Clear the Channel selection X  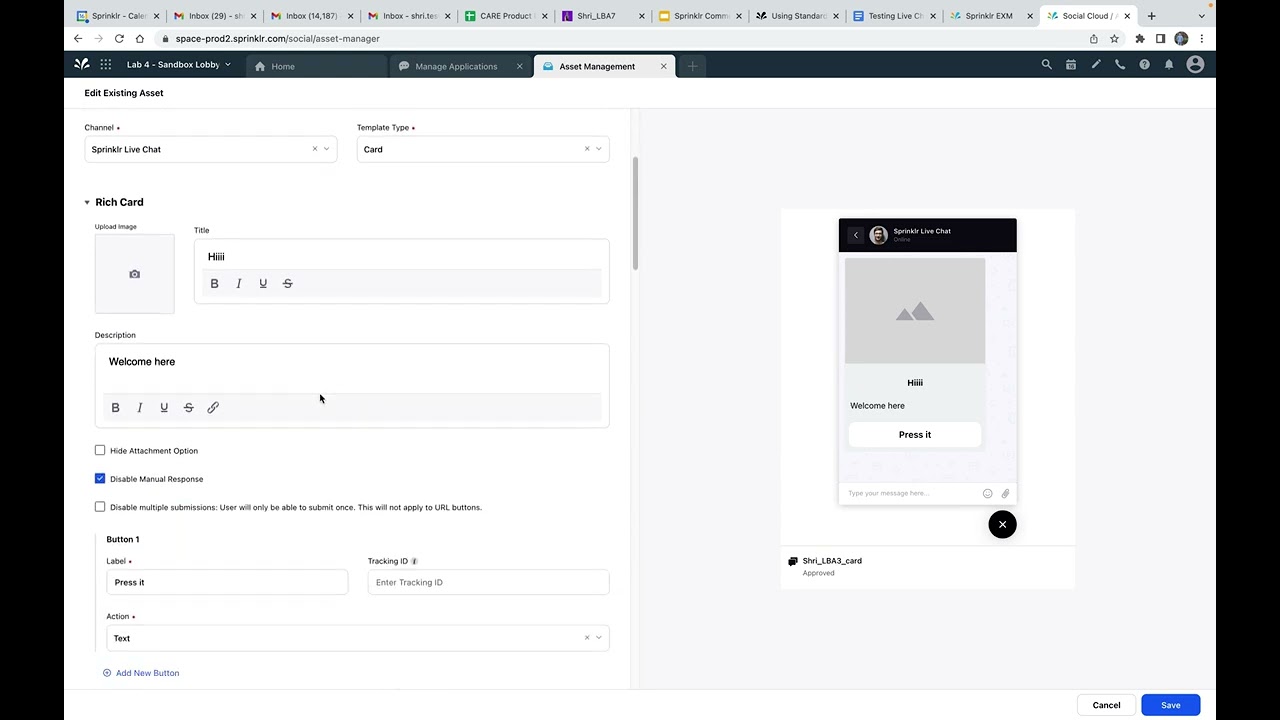click(x=314, y=150)
